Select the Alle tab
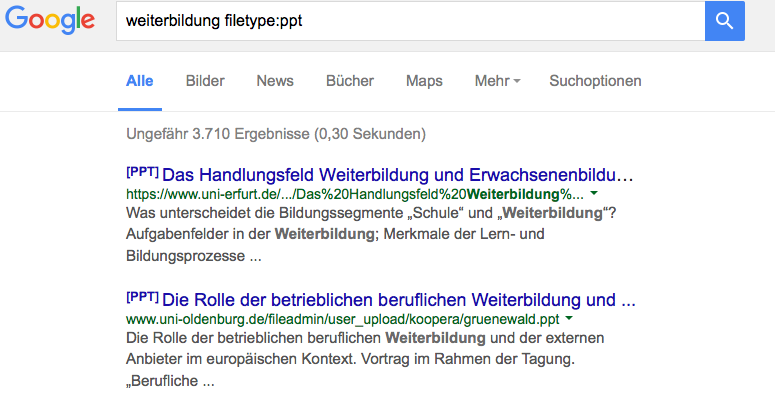Screen dimensions: 775x398 coord(139,81)
